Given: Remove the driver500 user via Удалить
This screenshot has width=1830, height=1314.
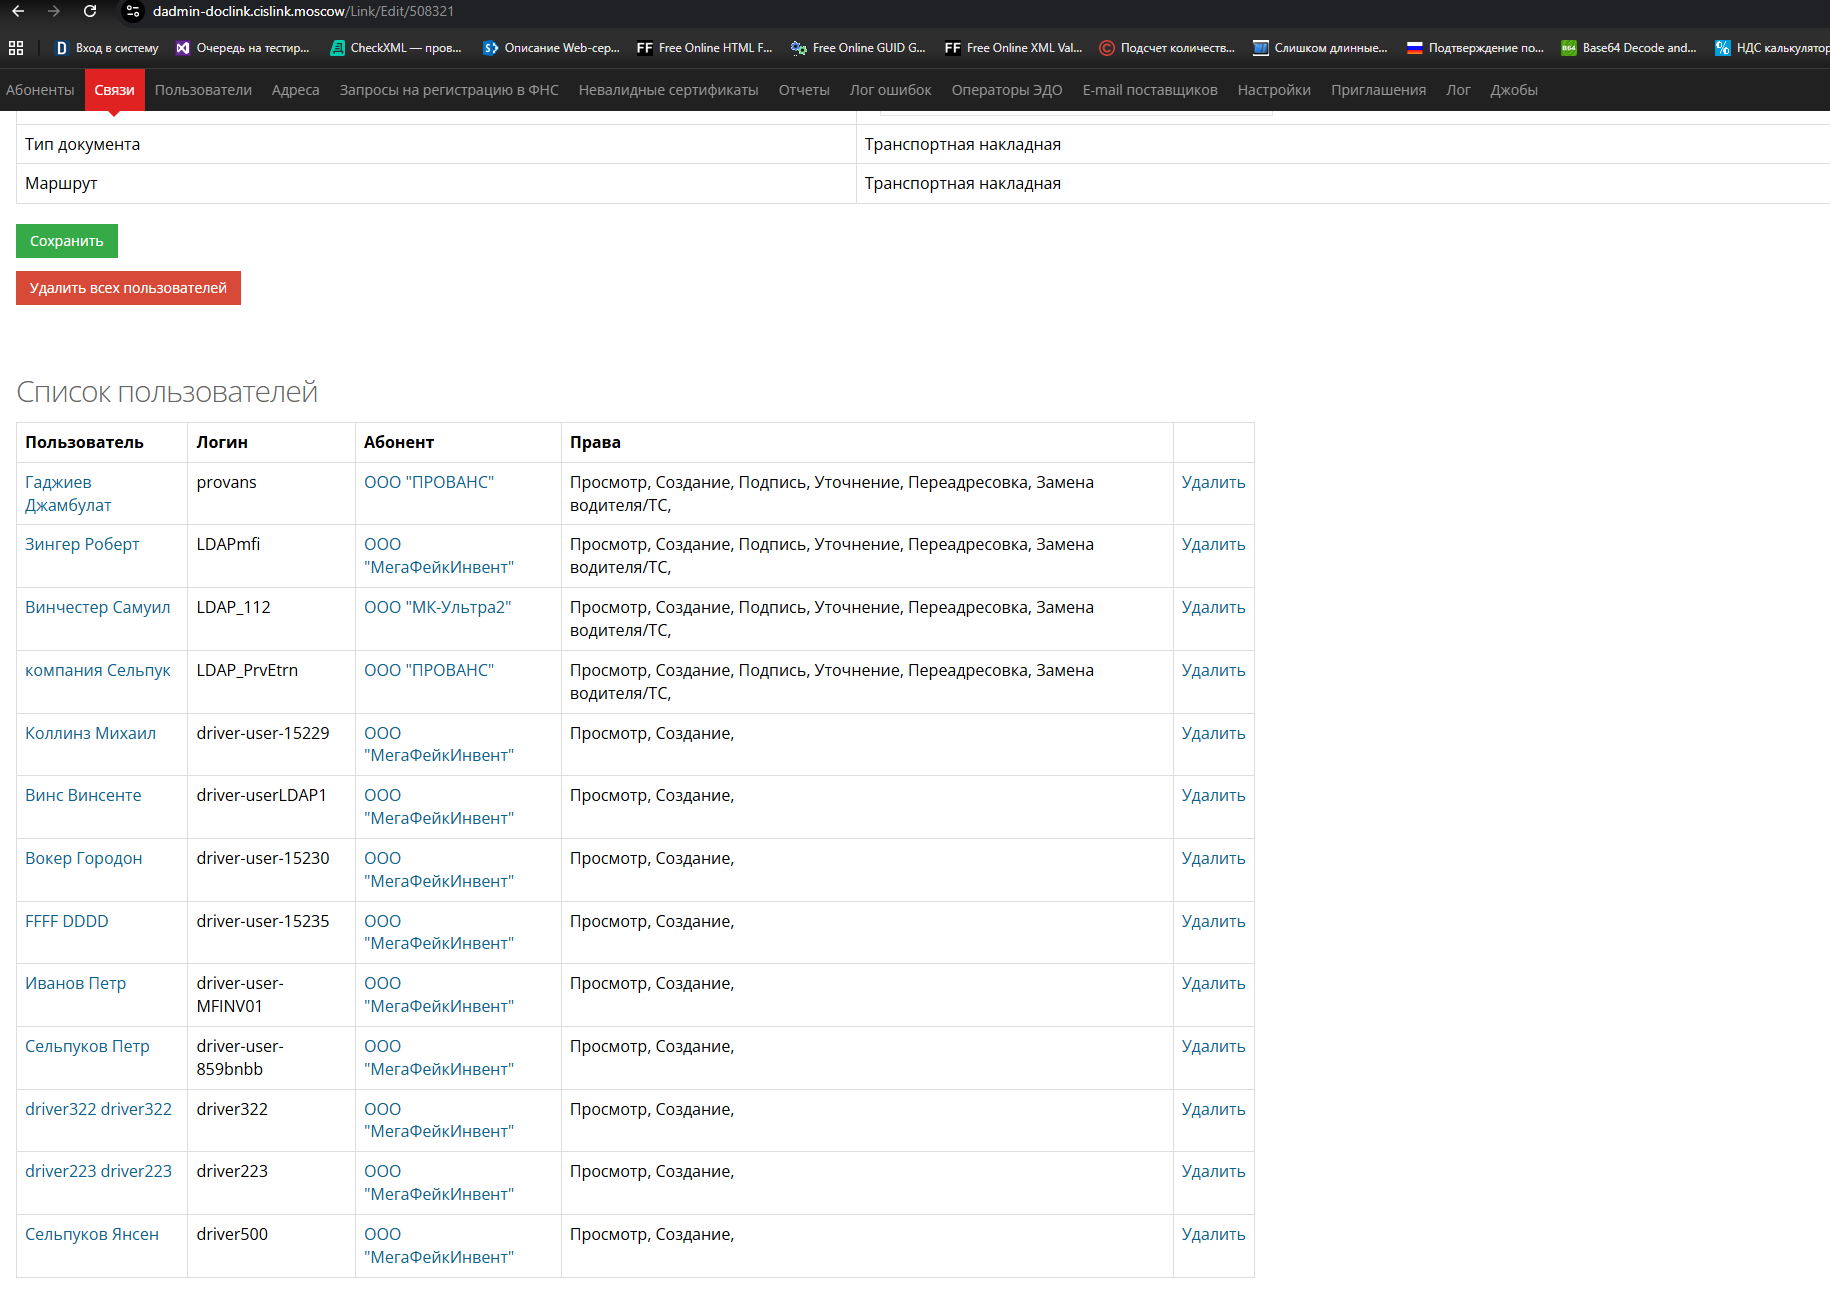Looking at the screenshot, I should pyautogui.click(x=1213, y=1234).
